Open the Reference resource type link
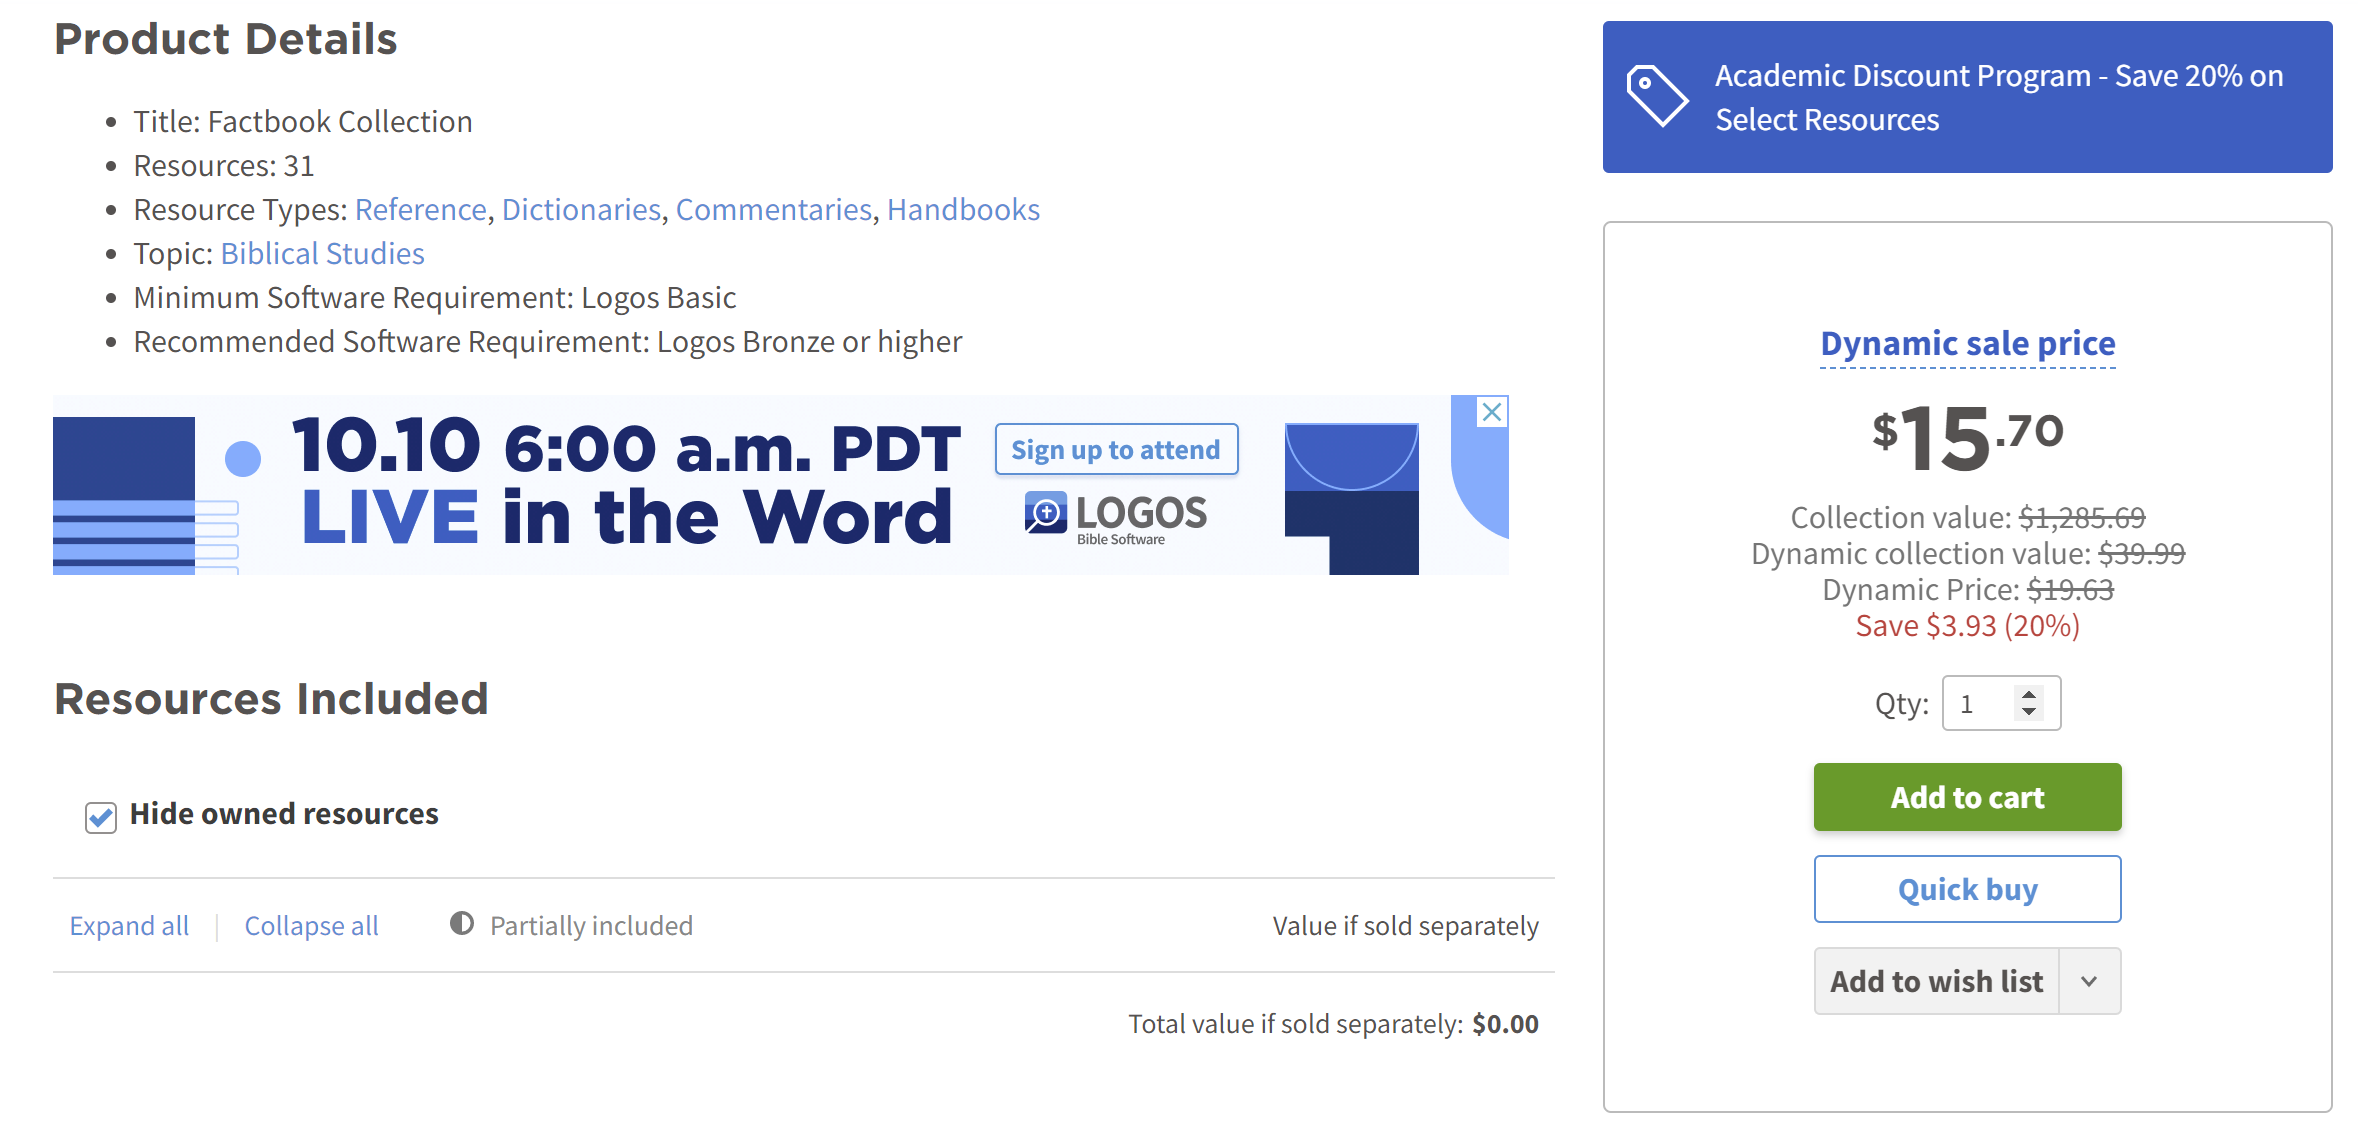This screenshot has width=2358, height=1128. click(420, 210)
